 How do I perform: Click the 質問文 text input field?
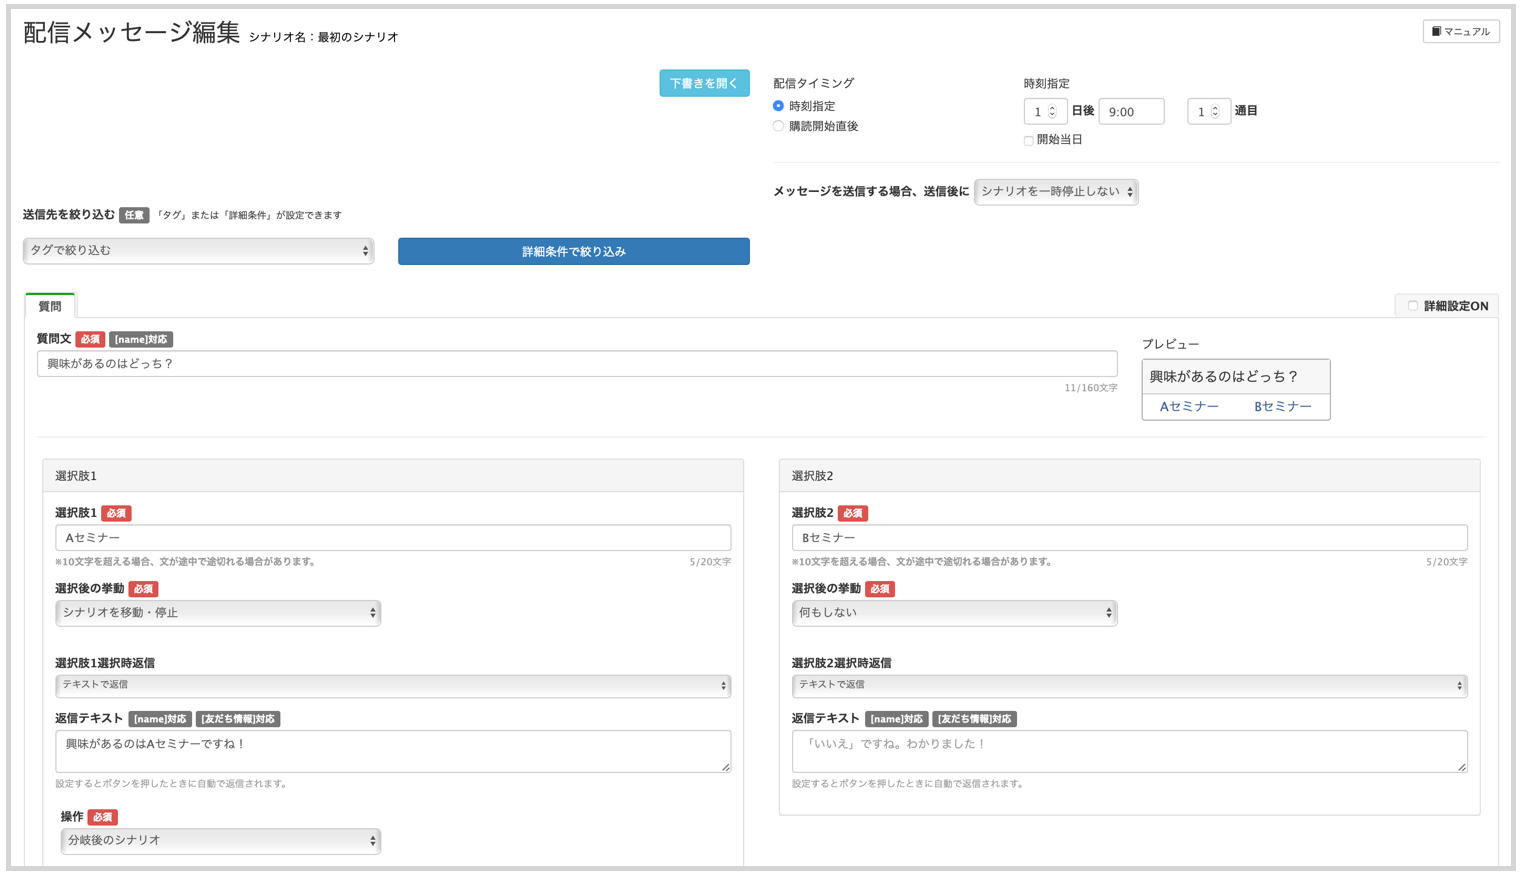pyautogui.click(x=576, y=364)
